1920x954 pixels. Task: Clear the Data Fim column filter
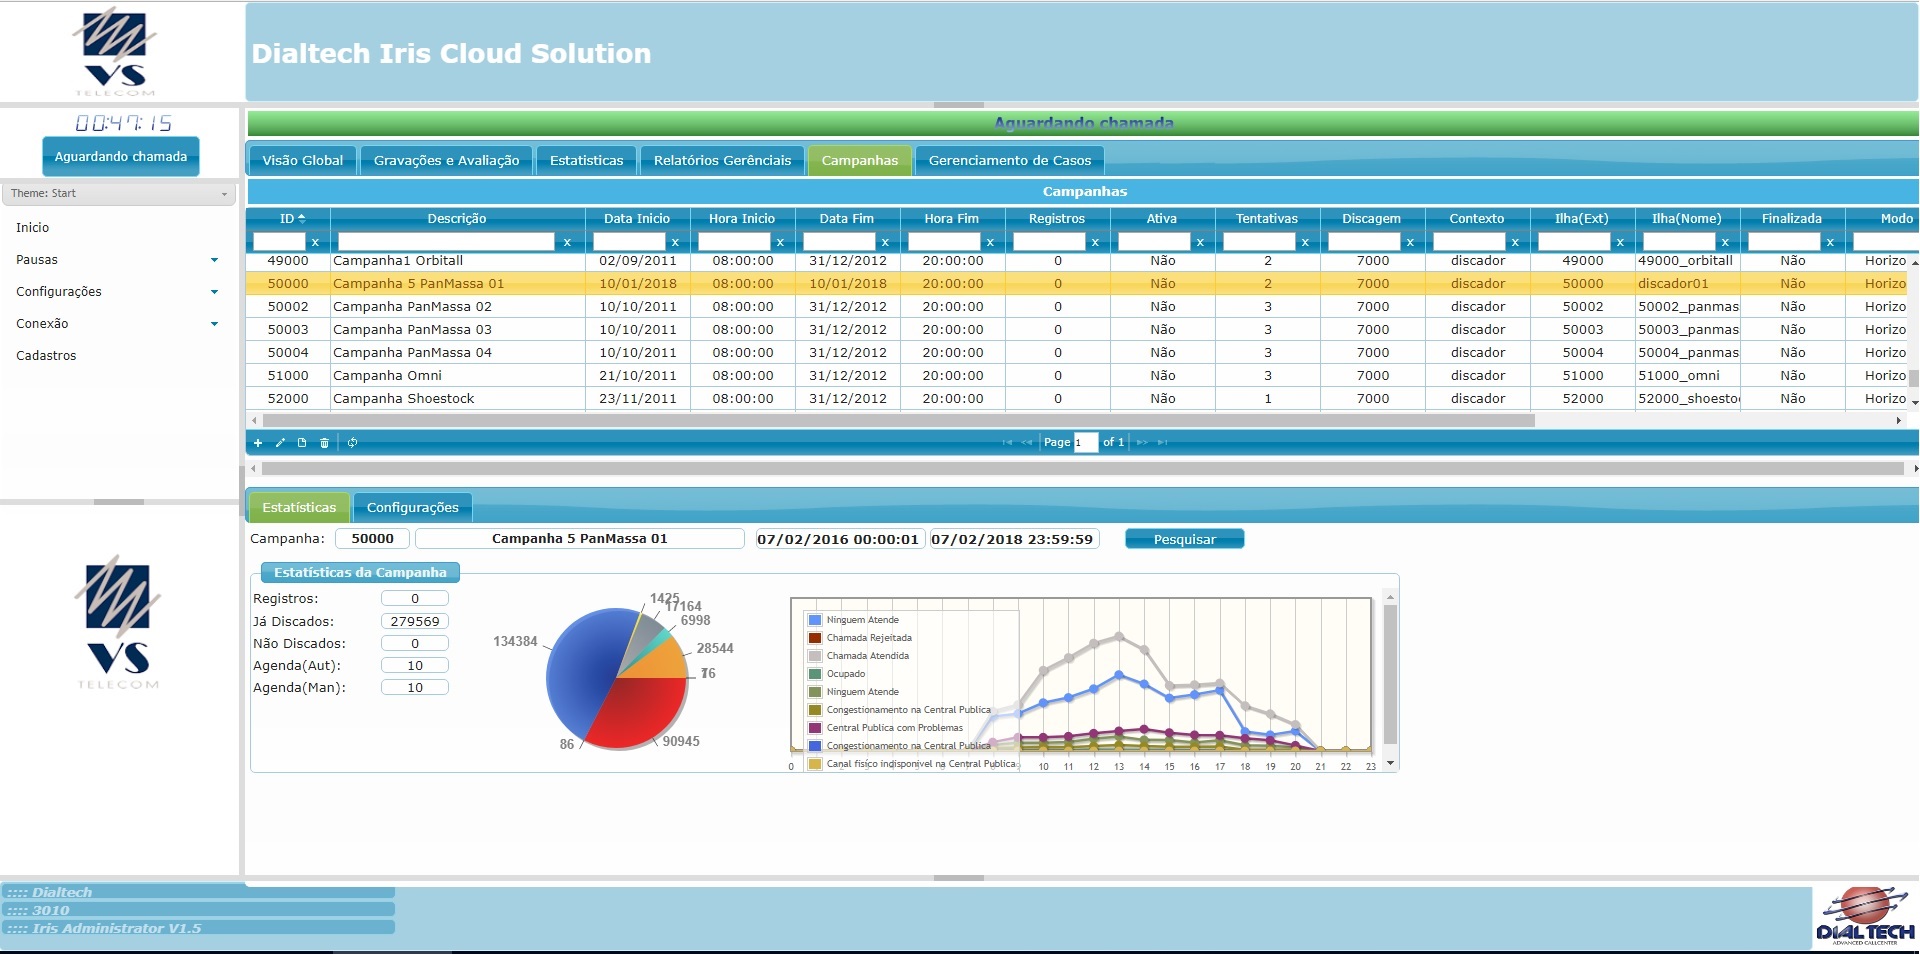click(885, 242)
